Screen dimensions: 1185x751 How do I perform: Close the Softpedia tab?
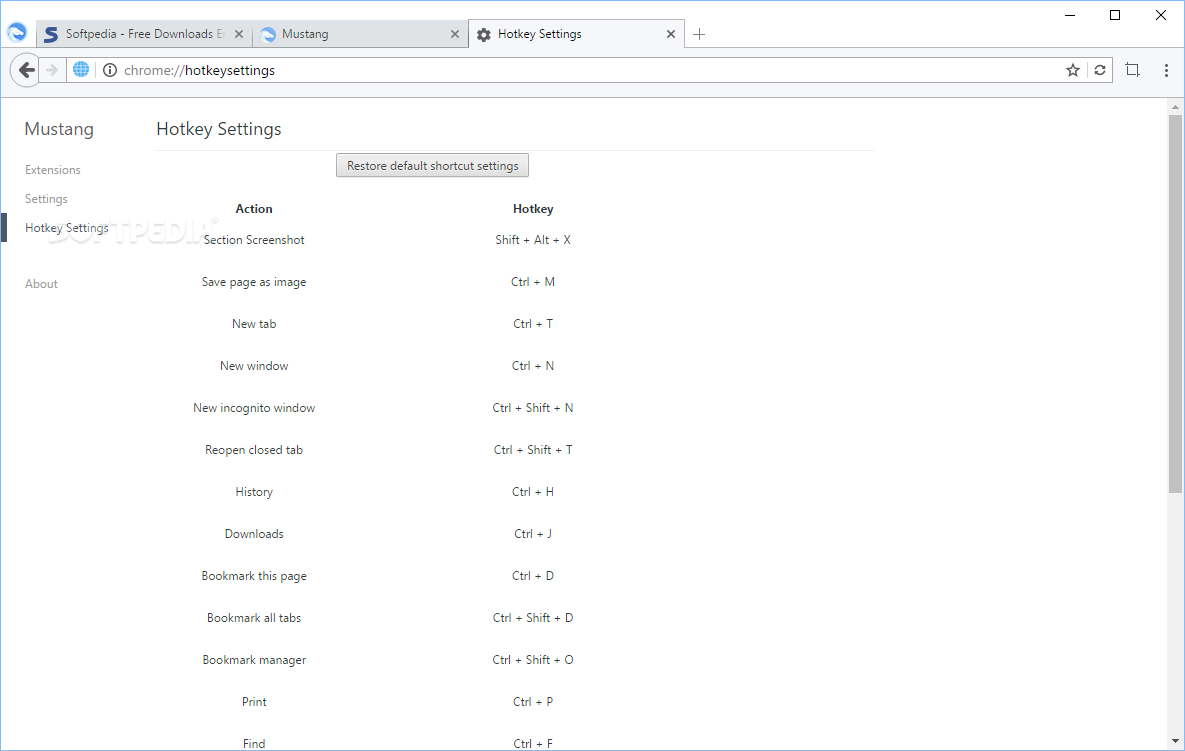point(239,34)
